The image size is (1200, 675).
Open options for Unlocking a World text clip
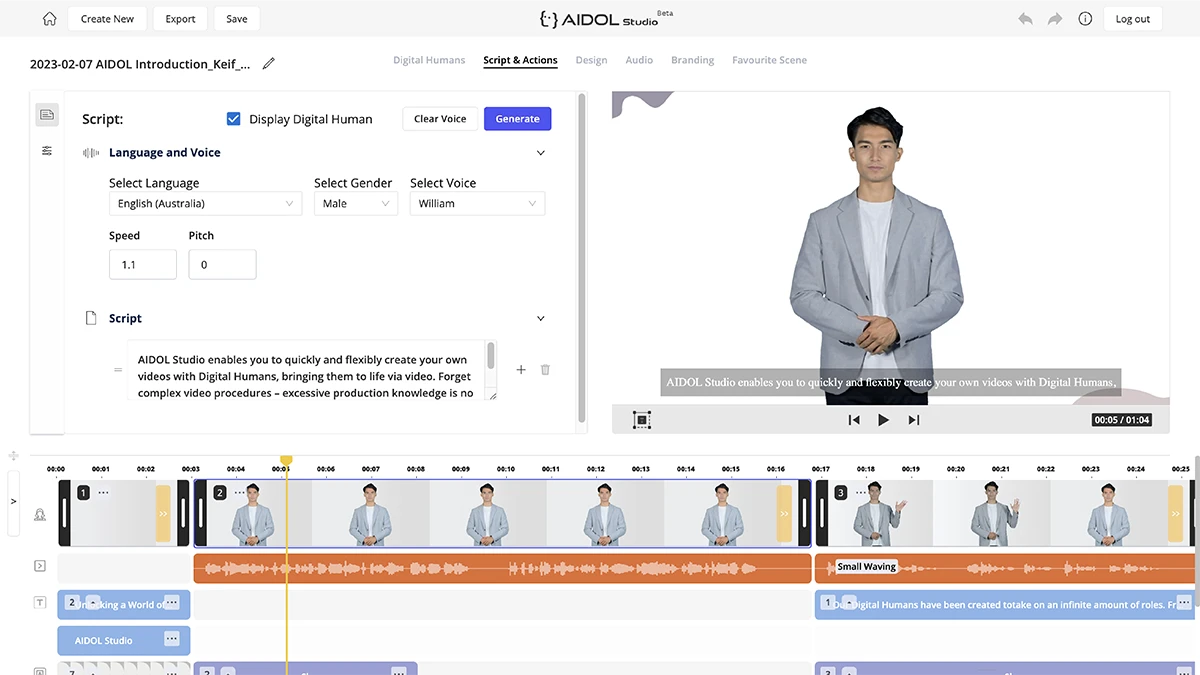click(x=171, y=603)
